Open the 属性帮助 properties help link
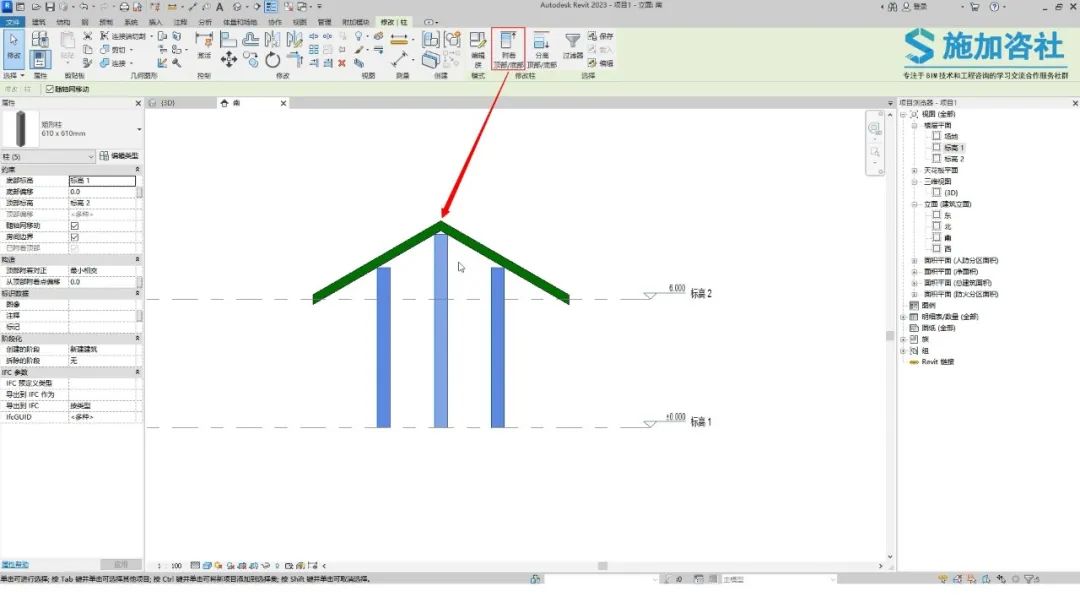This screenshot has width=1080, height=608. pyautogui.click(x=15, y=565)
